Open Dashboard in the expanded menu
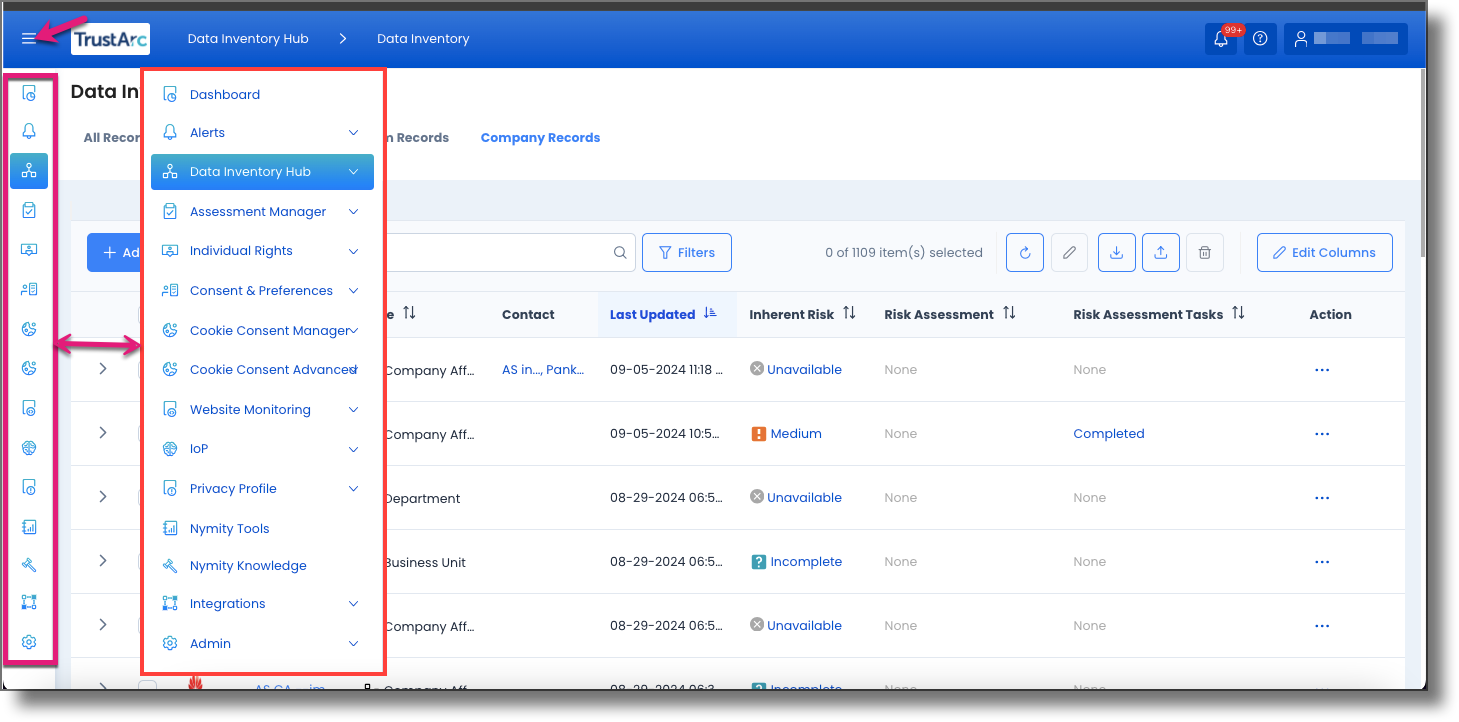 [x=225, y=95]
